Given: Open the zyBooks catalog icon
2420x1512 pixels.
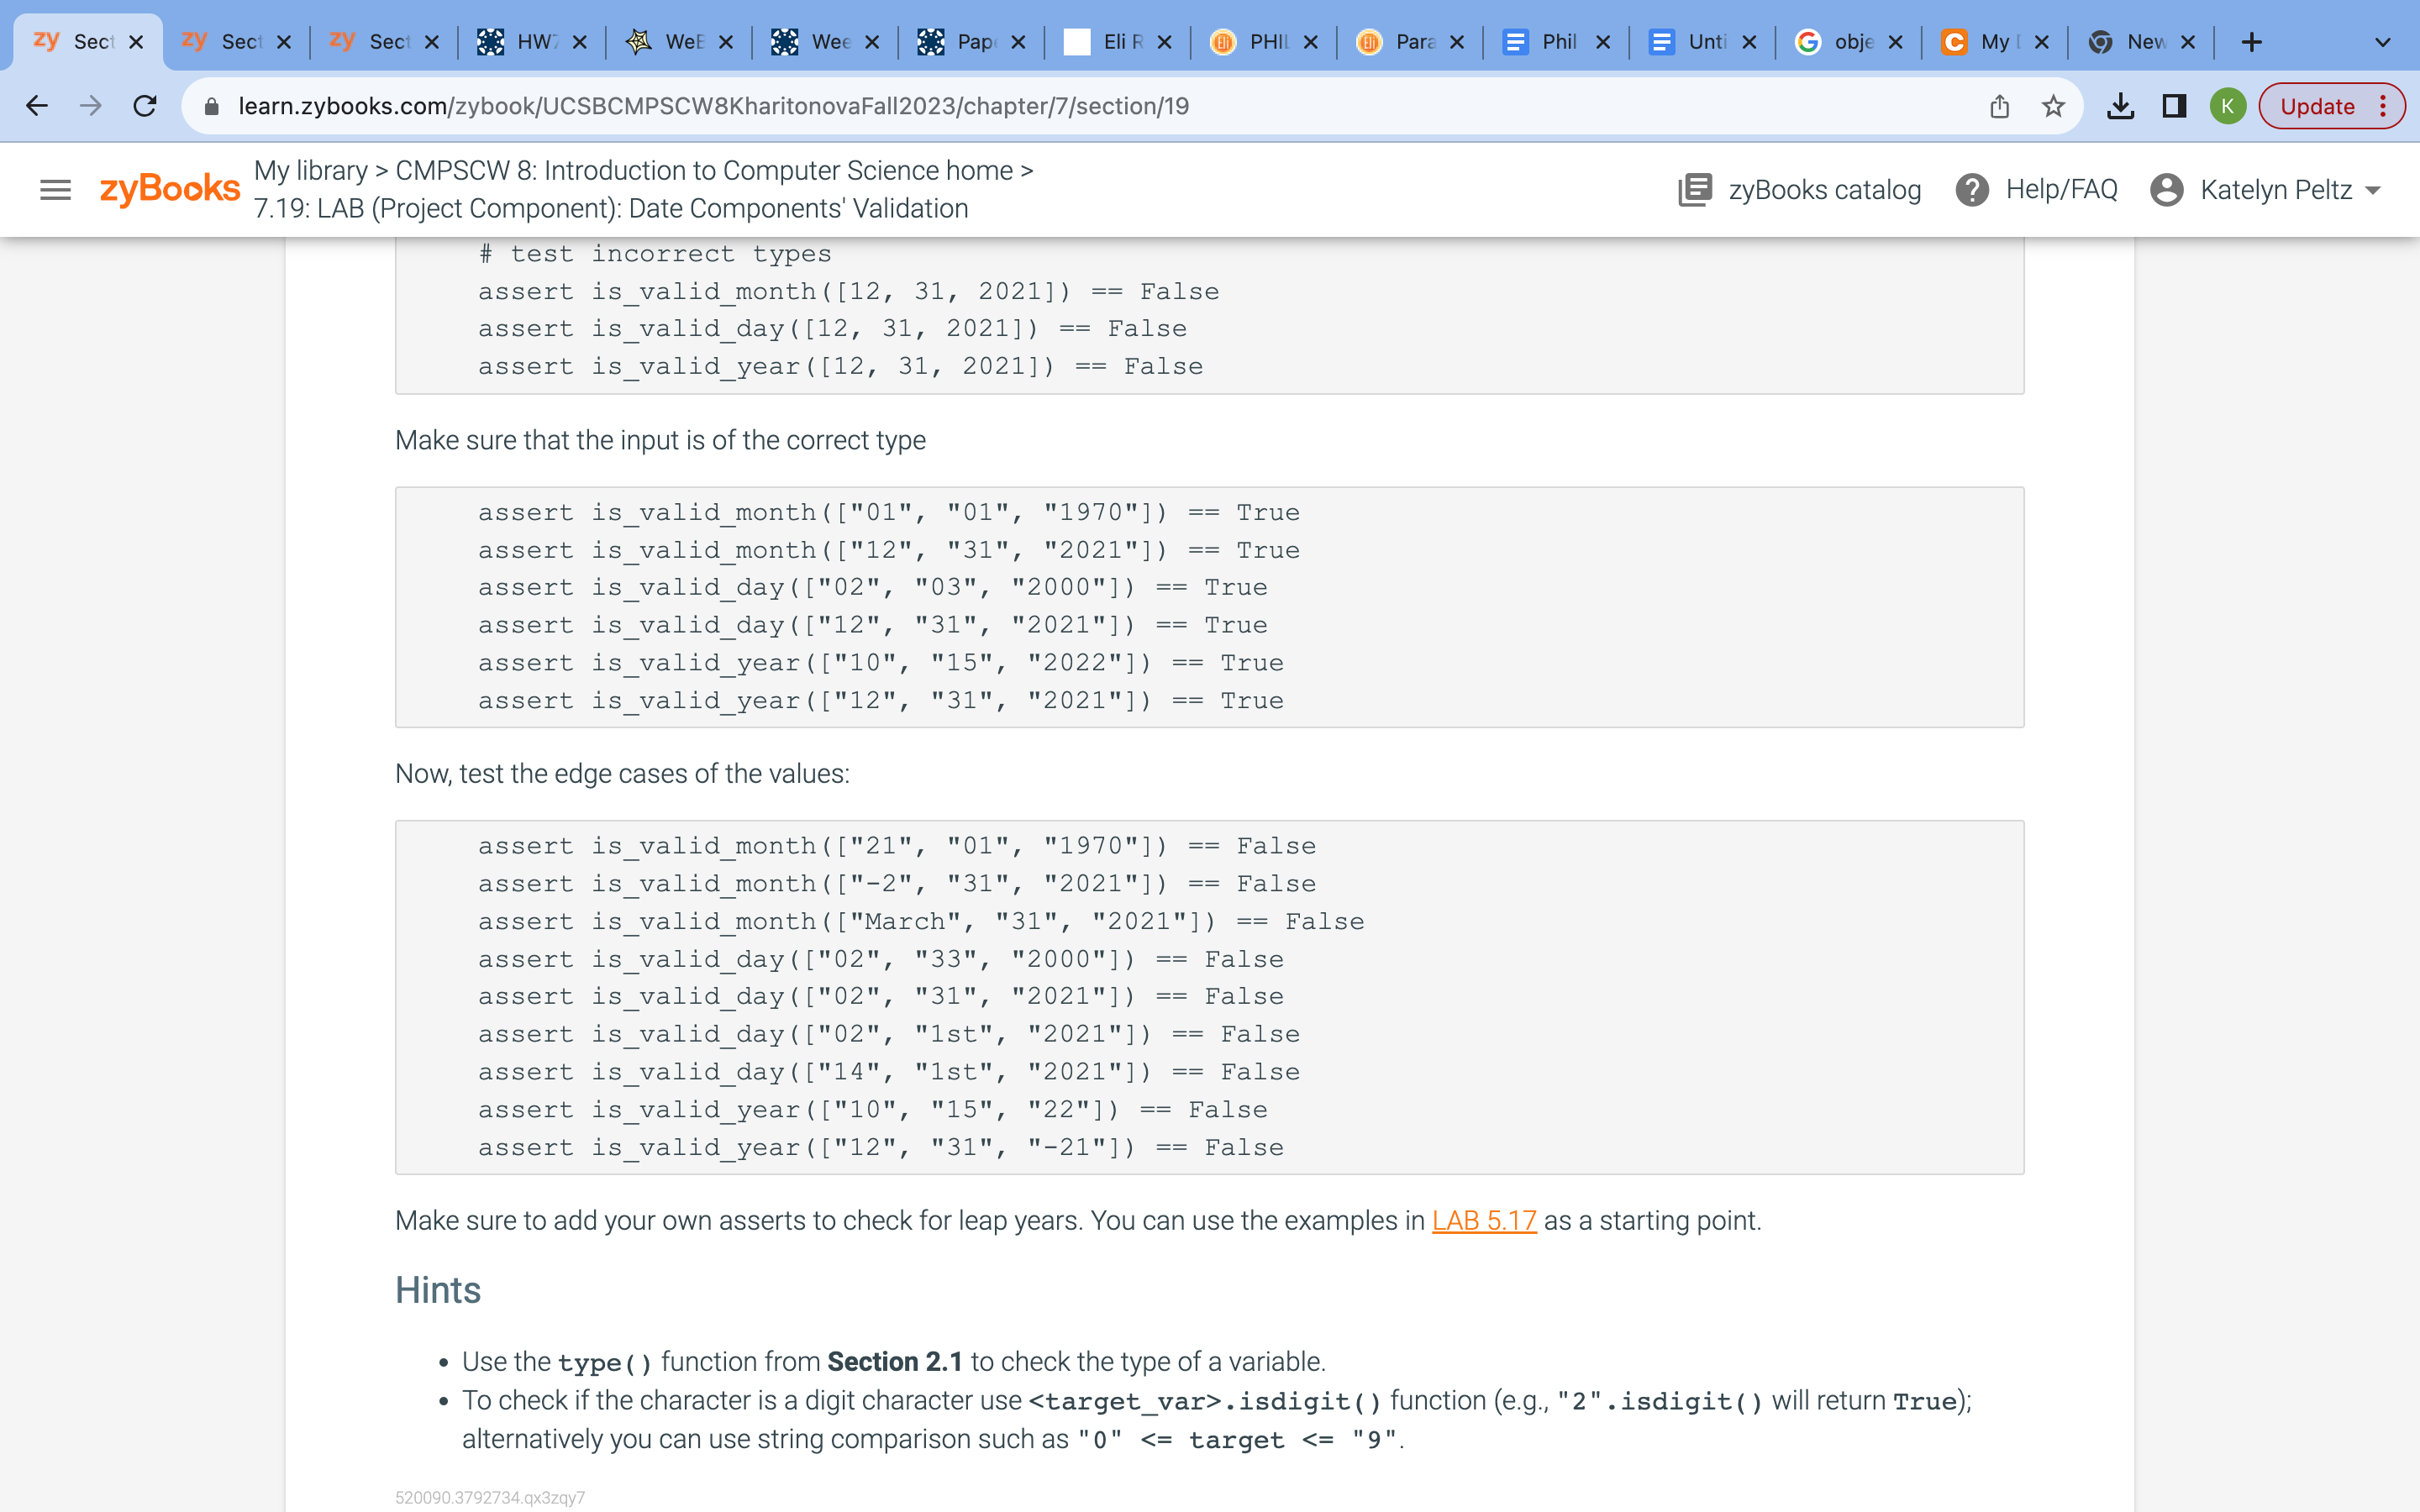Looking at the screenshot, I should coord(1695,189).
